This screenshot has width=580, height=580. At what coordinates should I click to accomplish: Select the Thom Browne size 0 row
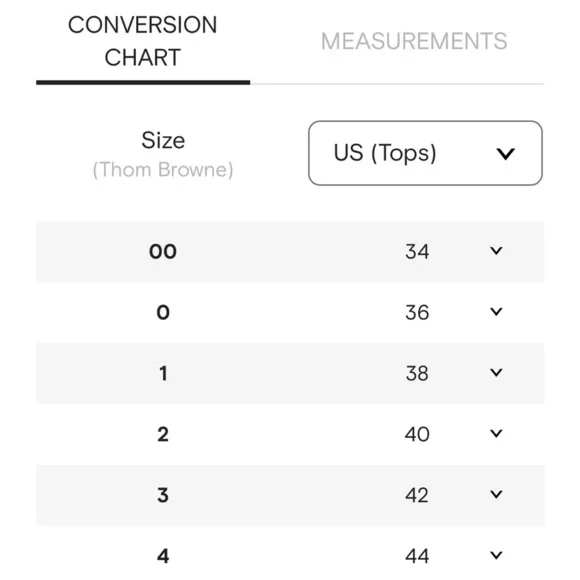(290, 313)
